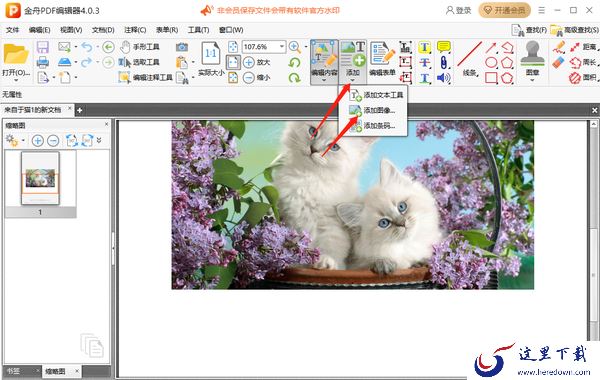The width and height of the screenshot is (600, 380).
Task: Collapse the Add (添加) dropdown button
Action: point(352,80)
